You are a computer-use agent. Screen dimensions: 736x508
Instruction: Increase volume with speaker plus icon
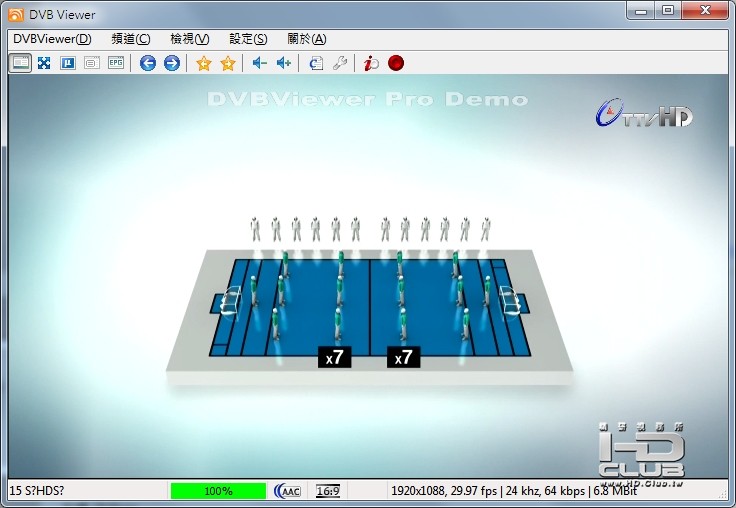(284, 63)
